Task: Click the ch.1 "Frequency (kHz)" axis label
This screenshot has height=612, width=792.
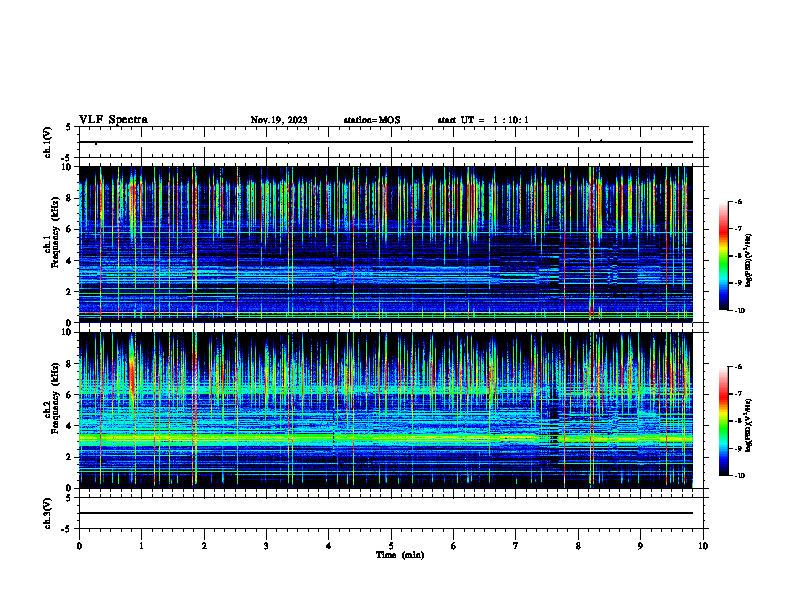Action: [55, 233]
